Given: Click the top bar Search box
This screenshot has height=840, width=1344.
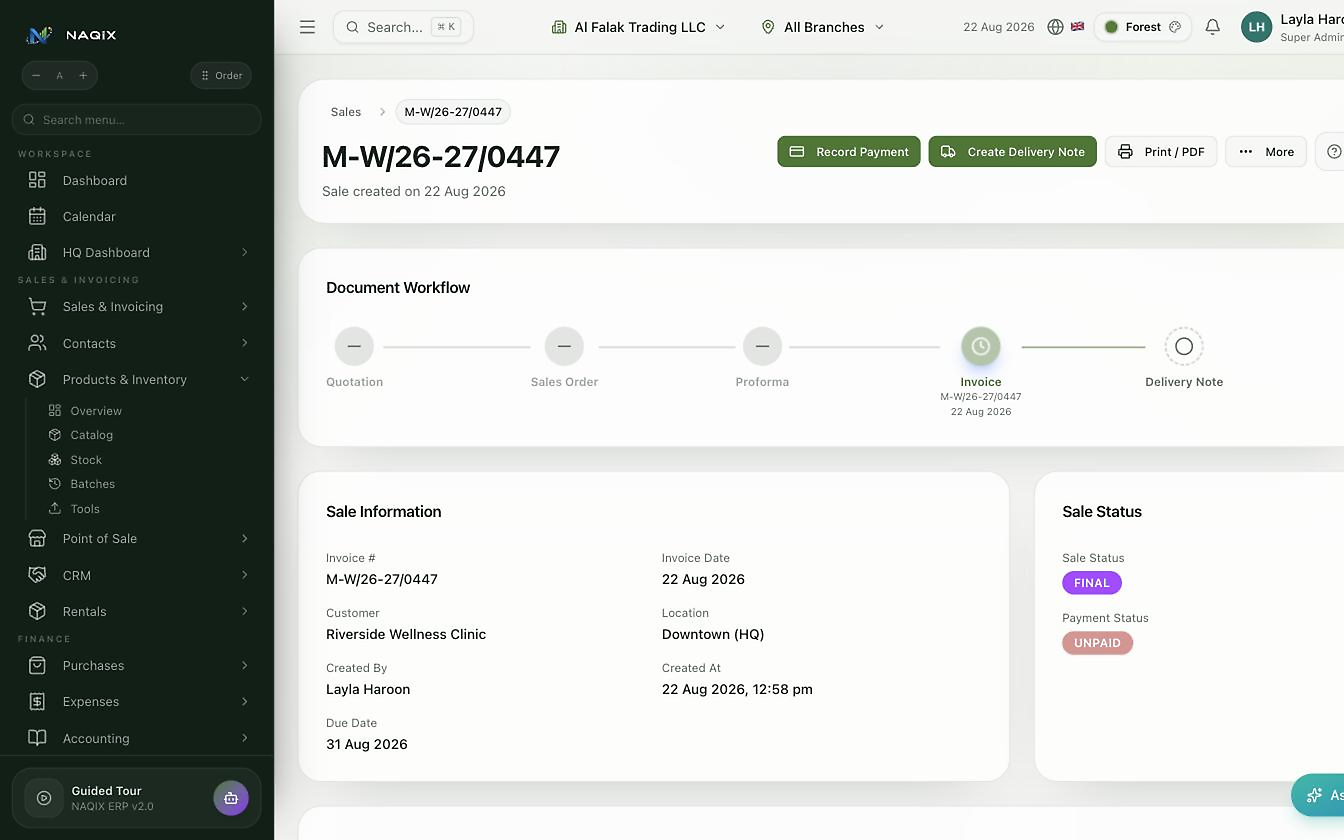Looking at the screenshot, I should 403,27.
